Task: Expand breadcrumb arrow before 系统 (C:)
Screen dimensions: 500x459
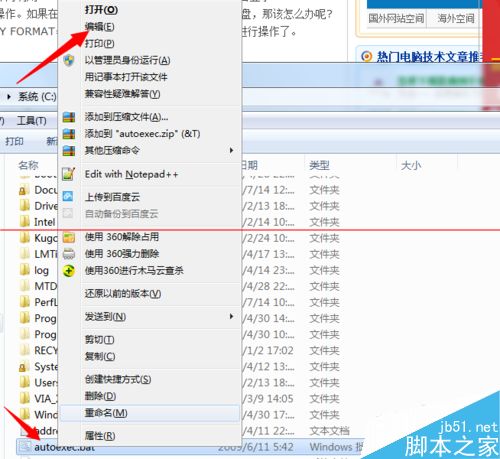Action: tap(9, 97)
